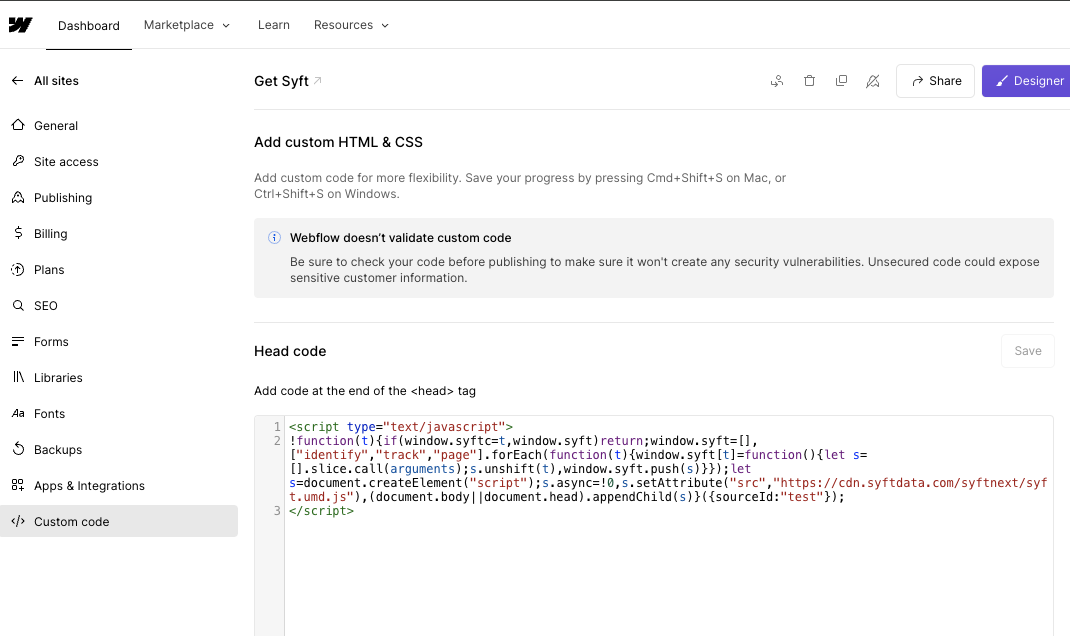Click the duplicate site icon

click(x=841, y=81)
